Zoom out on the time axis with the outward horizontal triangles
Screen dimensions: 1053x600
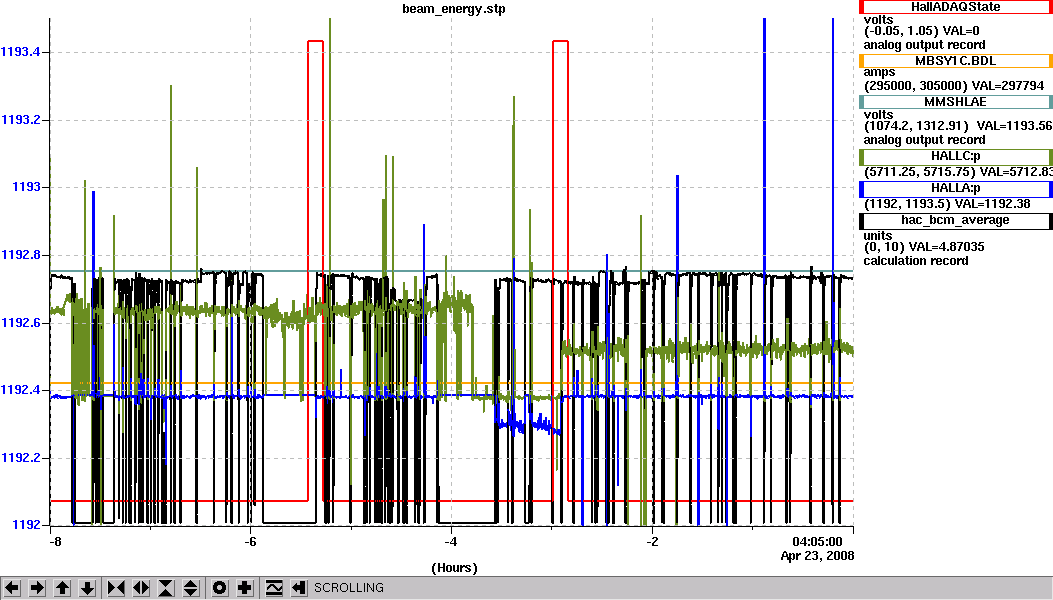141,588
